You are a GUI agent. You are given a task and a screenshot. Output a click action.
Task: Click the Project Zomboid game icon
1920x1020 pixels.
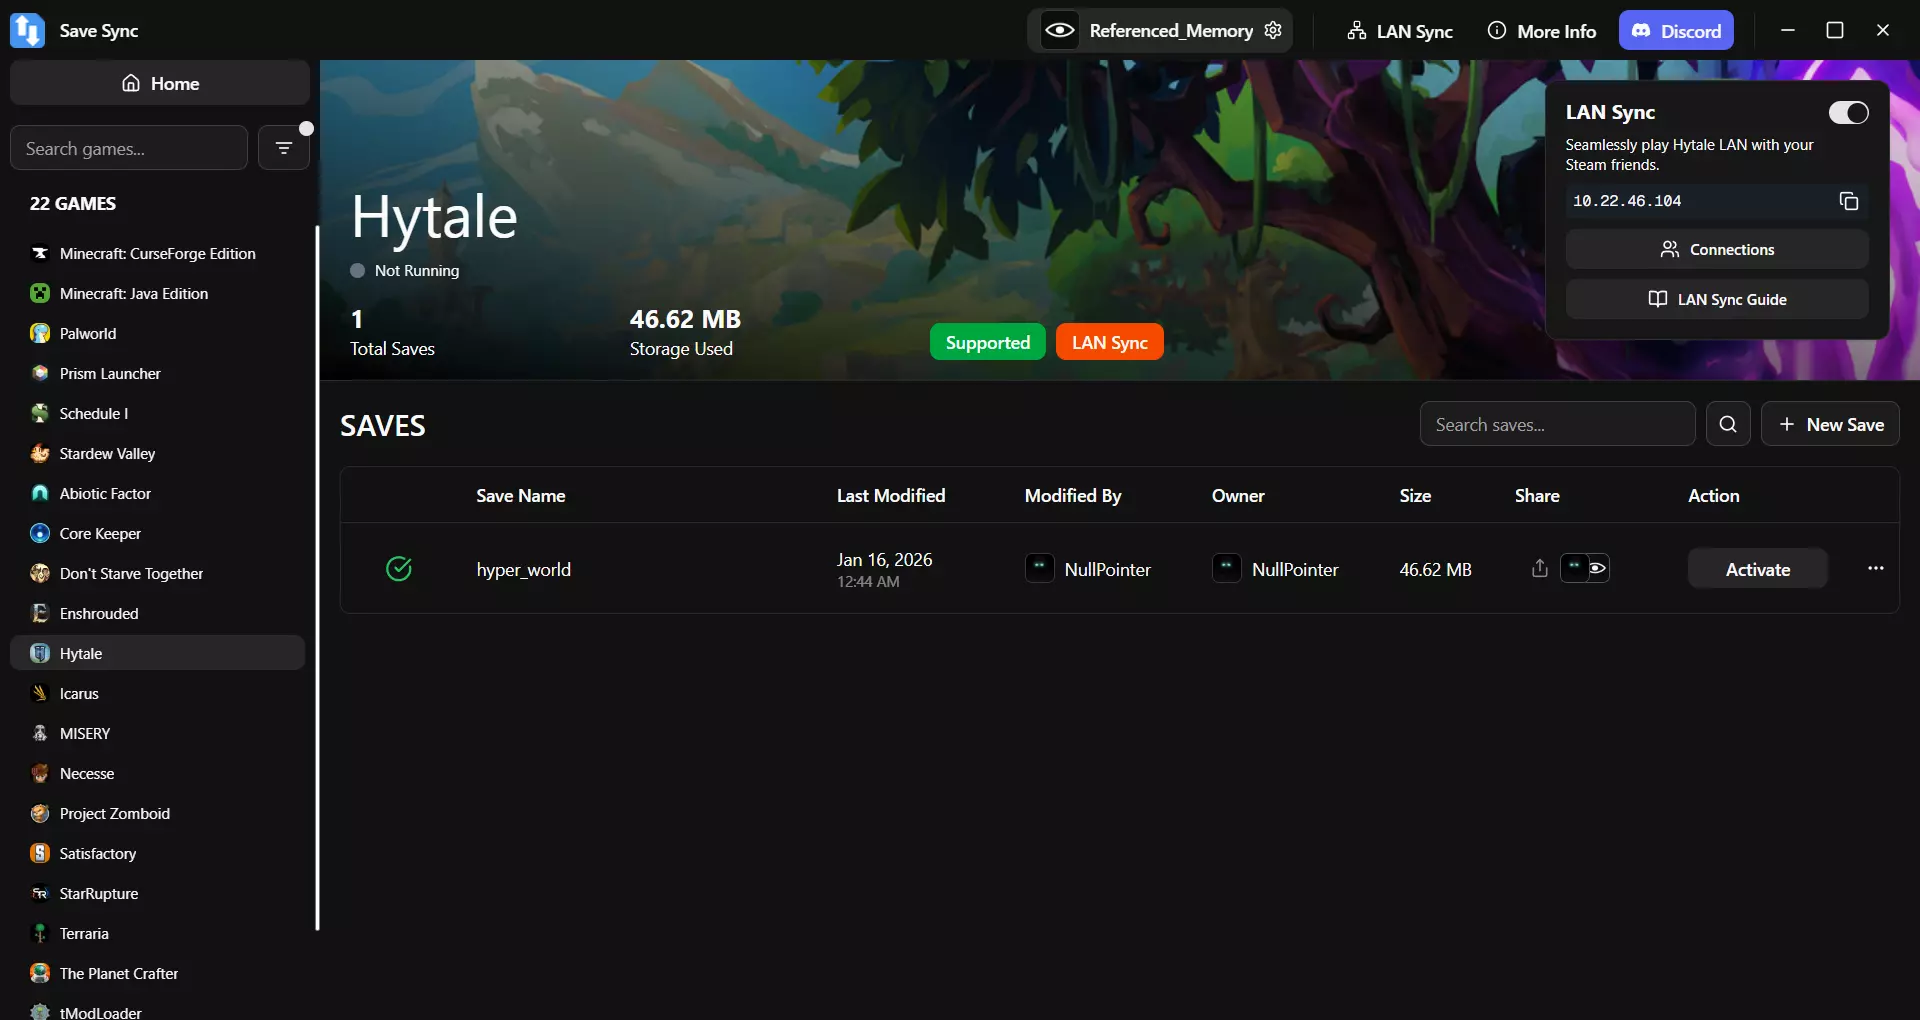coord(40,813)
